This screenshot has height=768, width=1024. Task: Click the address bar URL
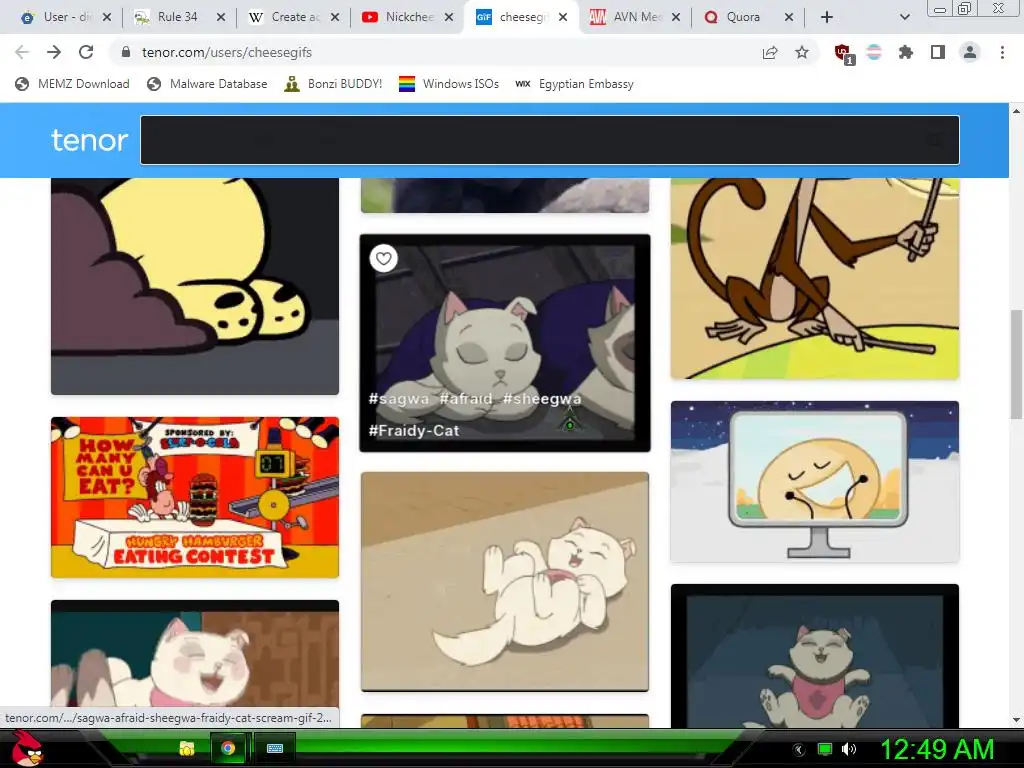pyautogui.click(x=227, y=52)
